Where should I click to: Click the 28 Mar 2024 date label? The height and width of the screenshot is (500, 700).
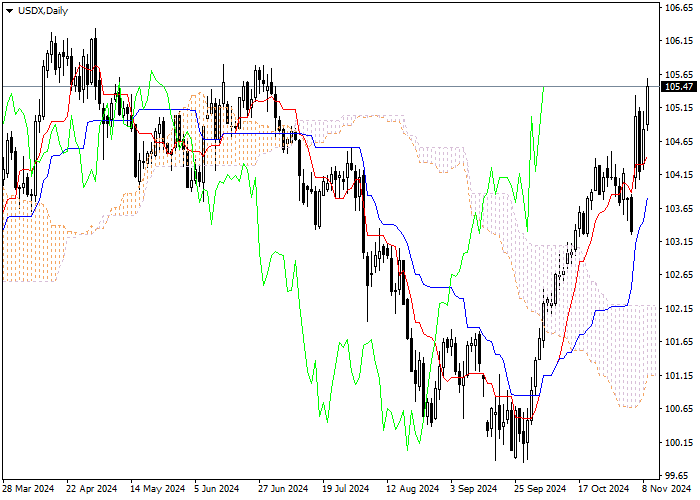pyautogui.click(x=29, y=489)
